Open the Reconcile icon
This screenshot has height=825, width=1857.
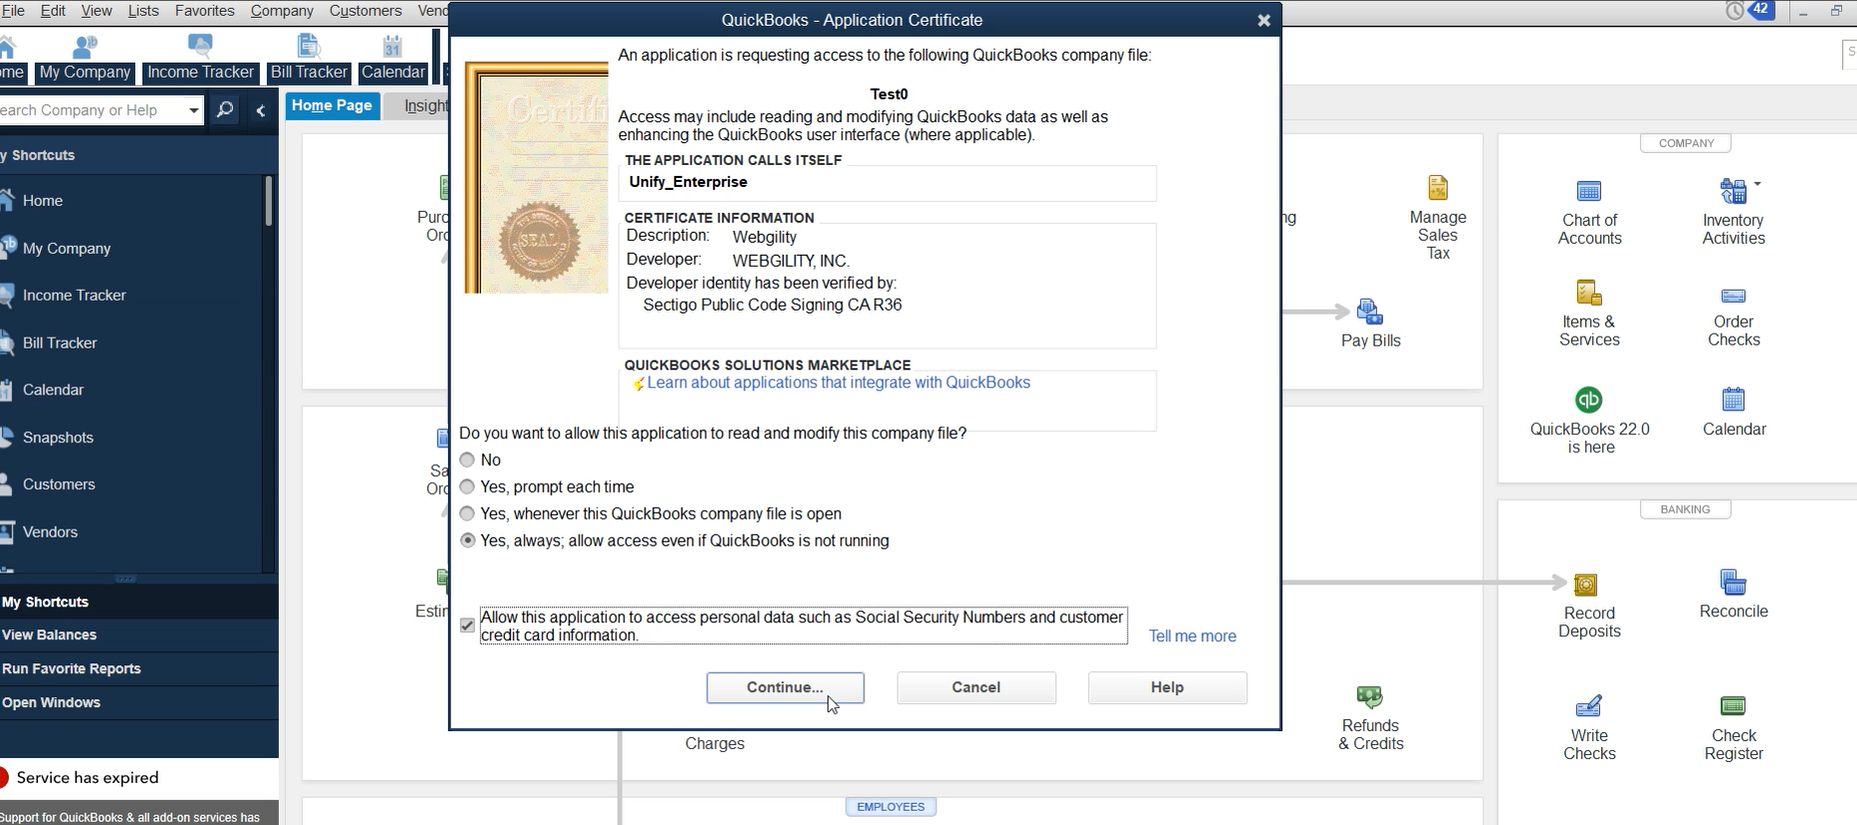pyautogui.click(x=1733, y=582)
